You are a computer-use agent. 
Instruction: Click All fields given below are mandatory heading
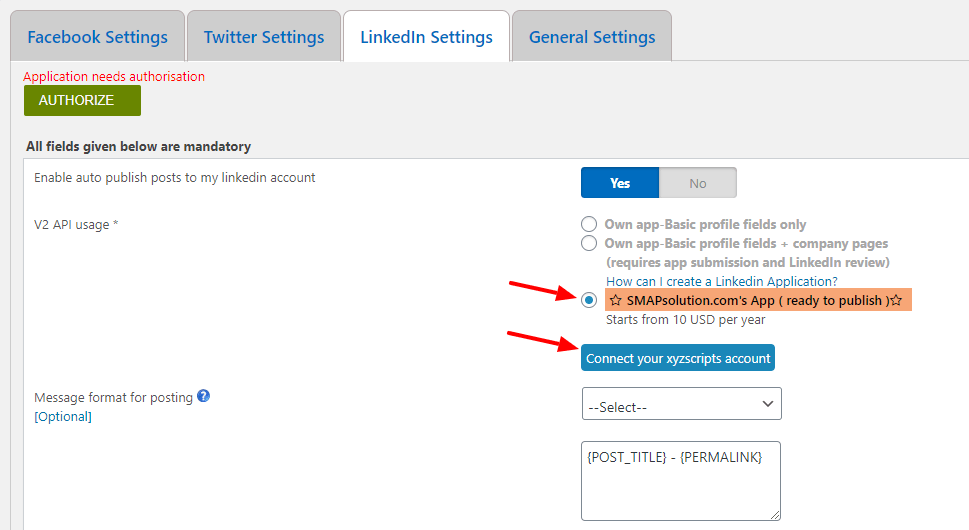[138, 146]
